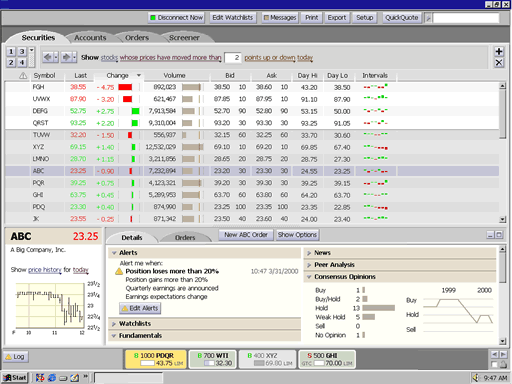Click the 'price history' link
The width and height of the screenshot is (512, 384).
pos(45,270)
